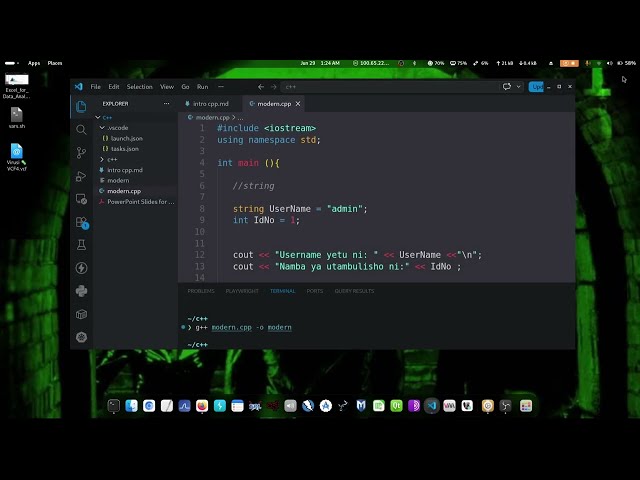
Task: Switch to Ports panel tab
Action: 315,291
